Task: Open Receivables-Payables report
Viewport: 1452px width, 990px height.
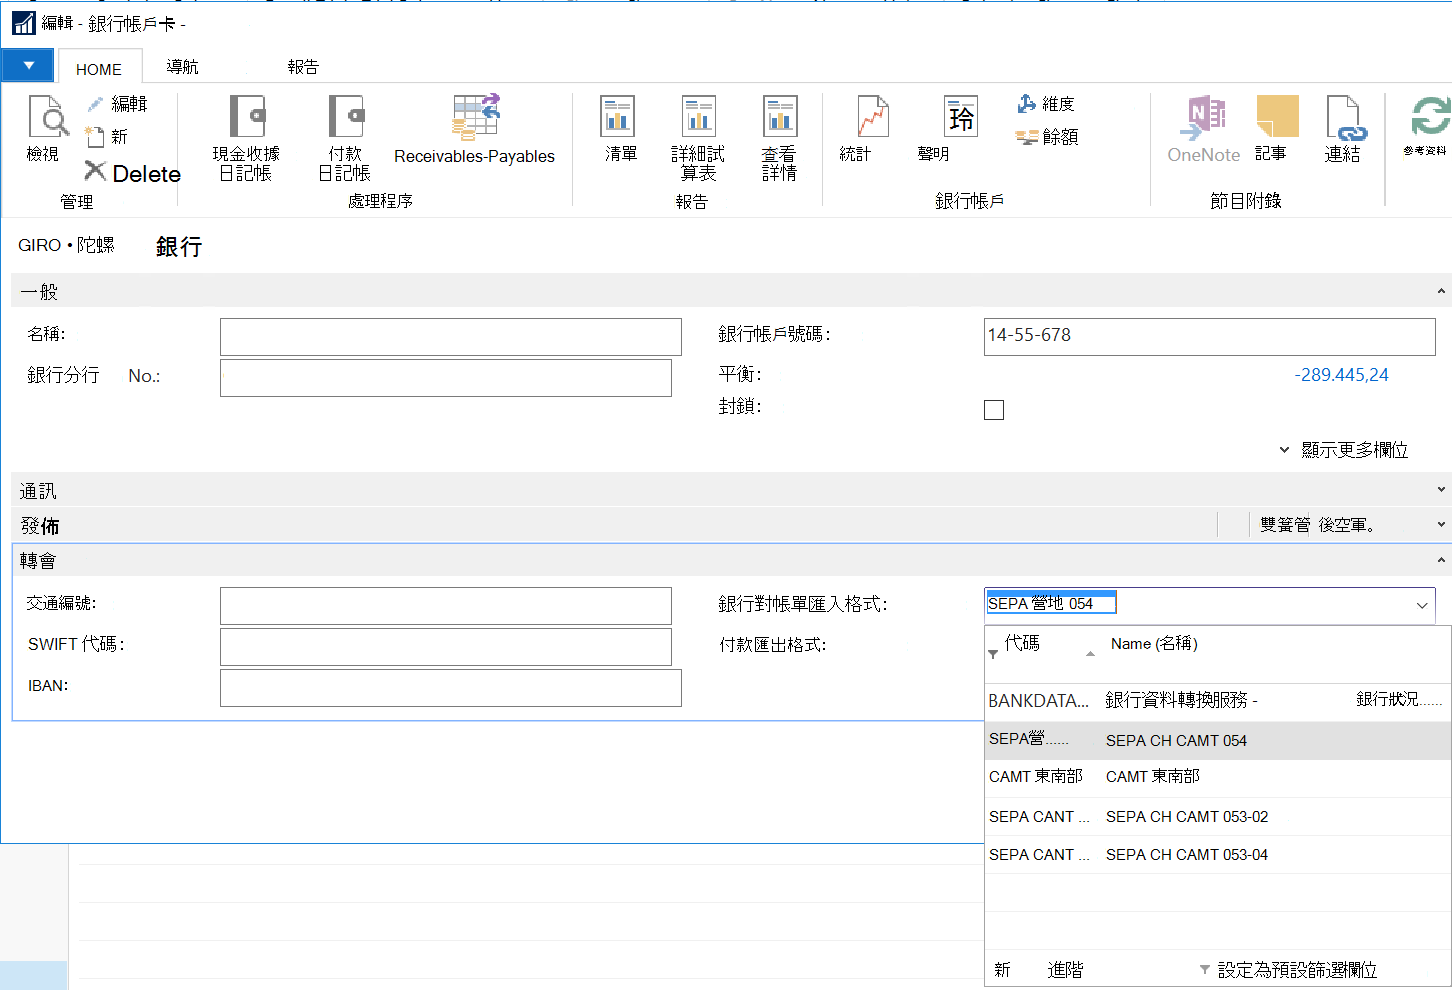Action: click(474, 130)
